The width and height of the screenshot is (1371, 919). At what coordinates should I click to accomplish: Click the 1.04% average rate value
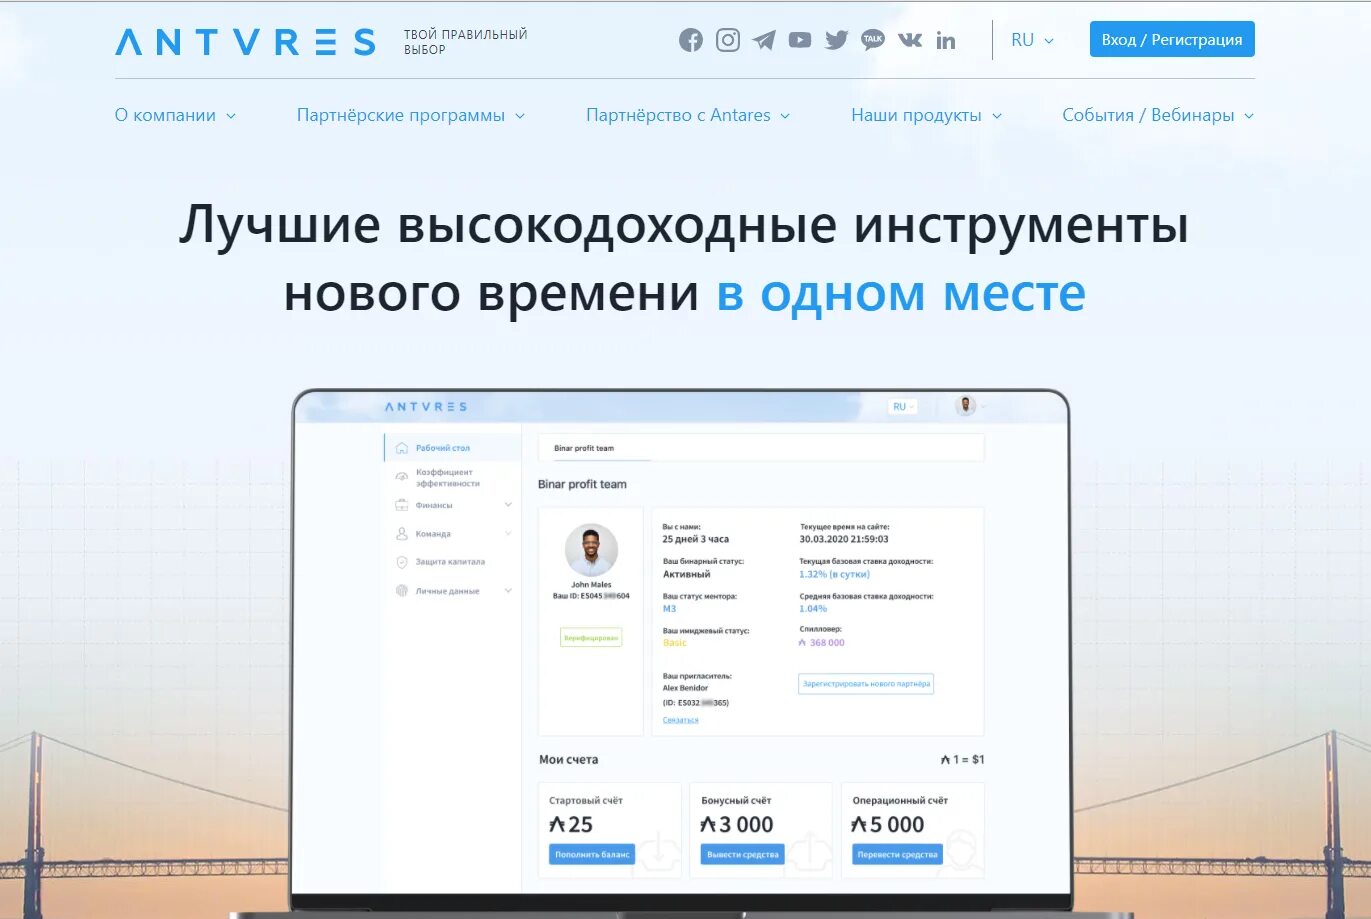click(813, 609)
